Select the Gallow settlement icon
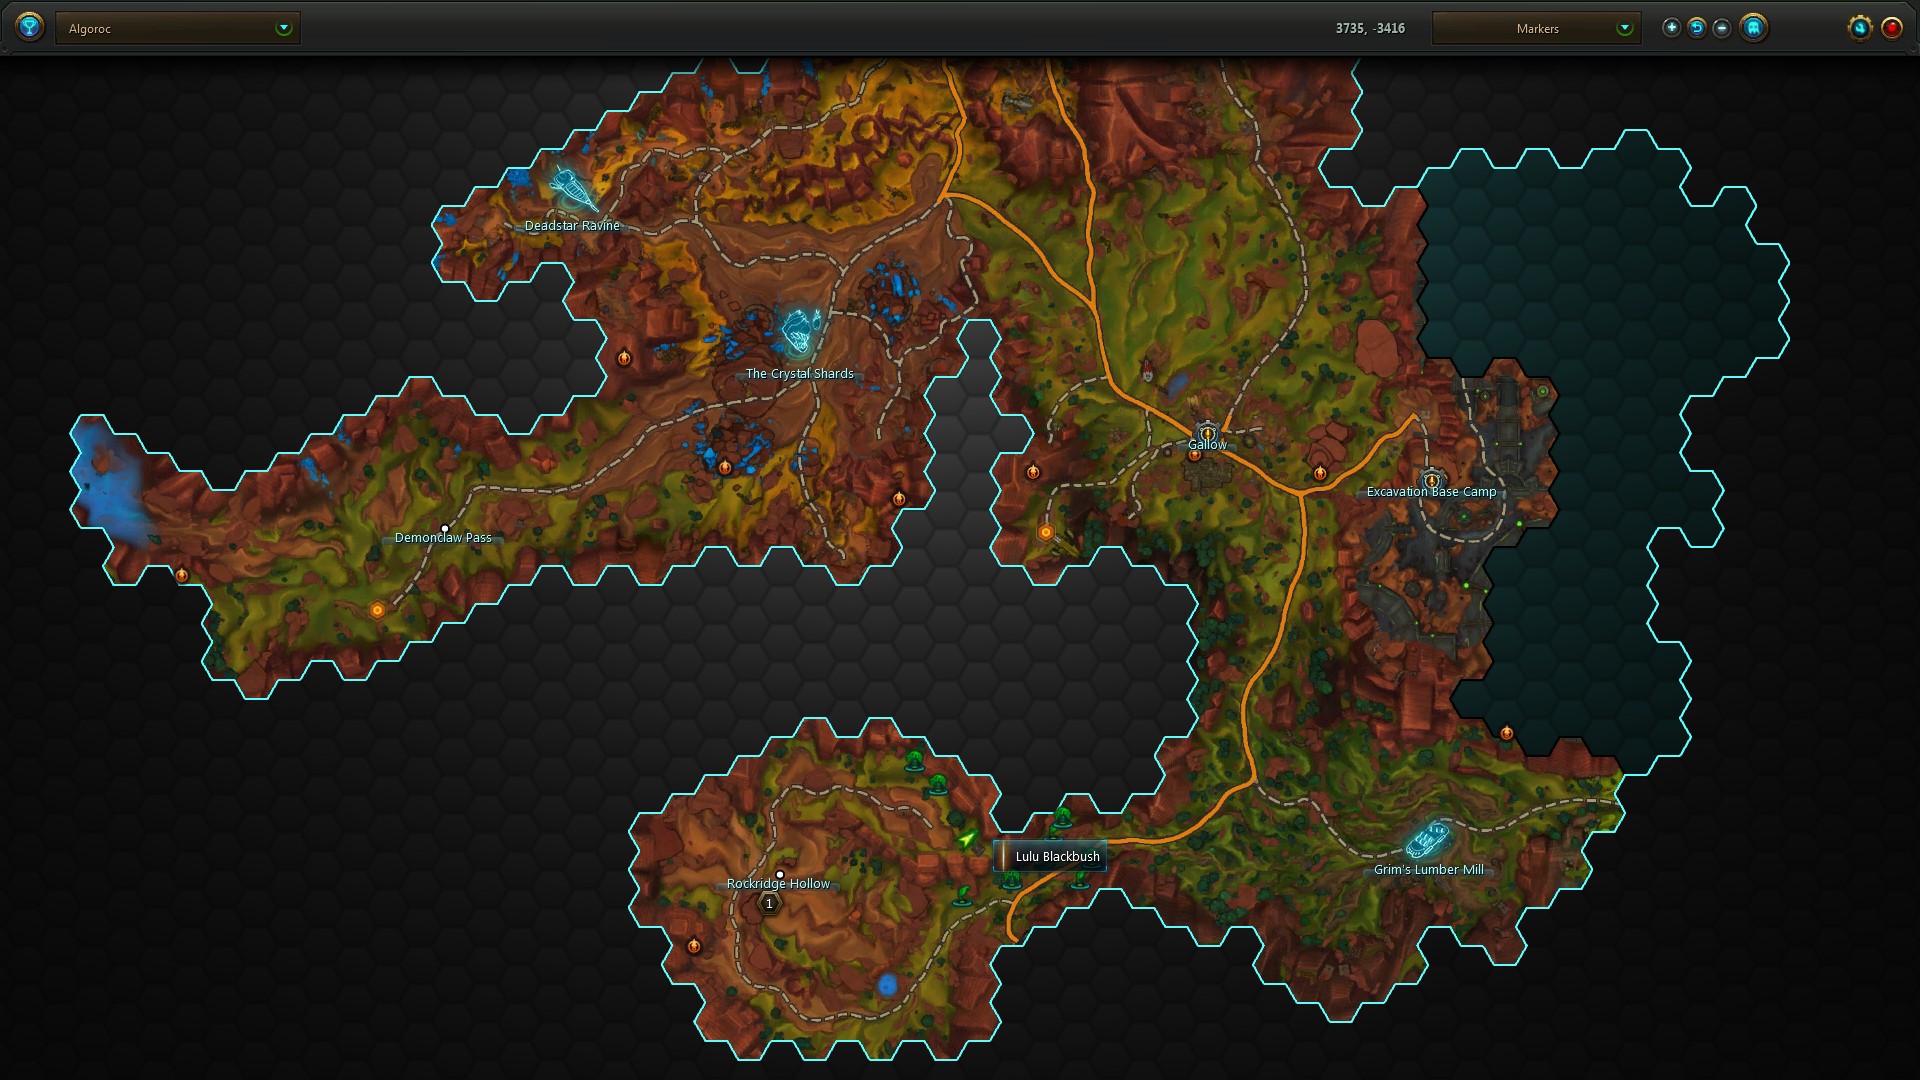This screenshot has height=1080, width=1920. click(x=1207, y=431)
